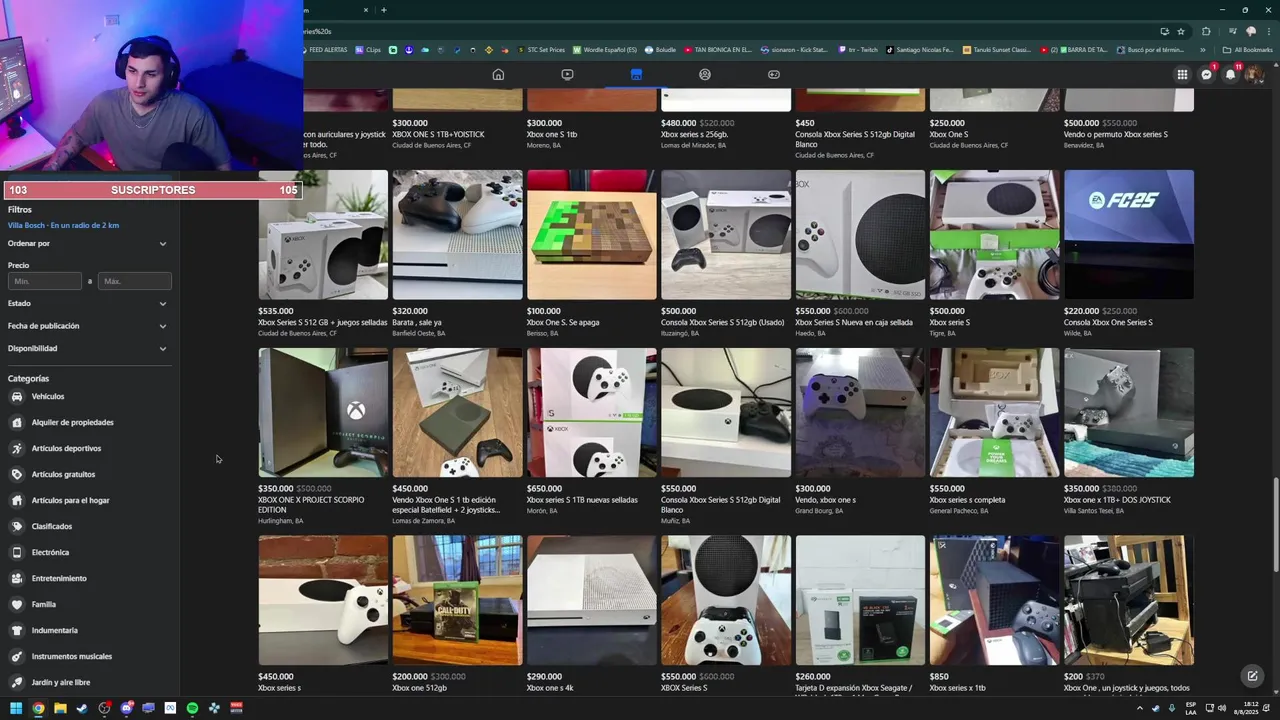Open Artículos gratuitos category
Screen dimensions: 1280x720
(63, 475)
